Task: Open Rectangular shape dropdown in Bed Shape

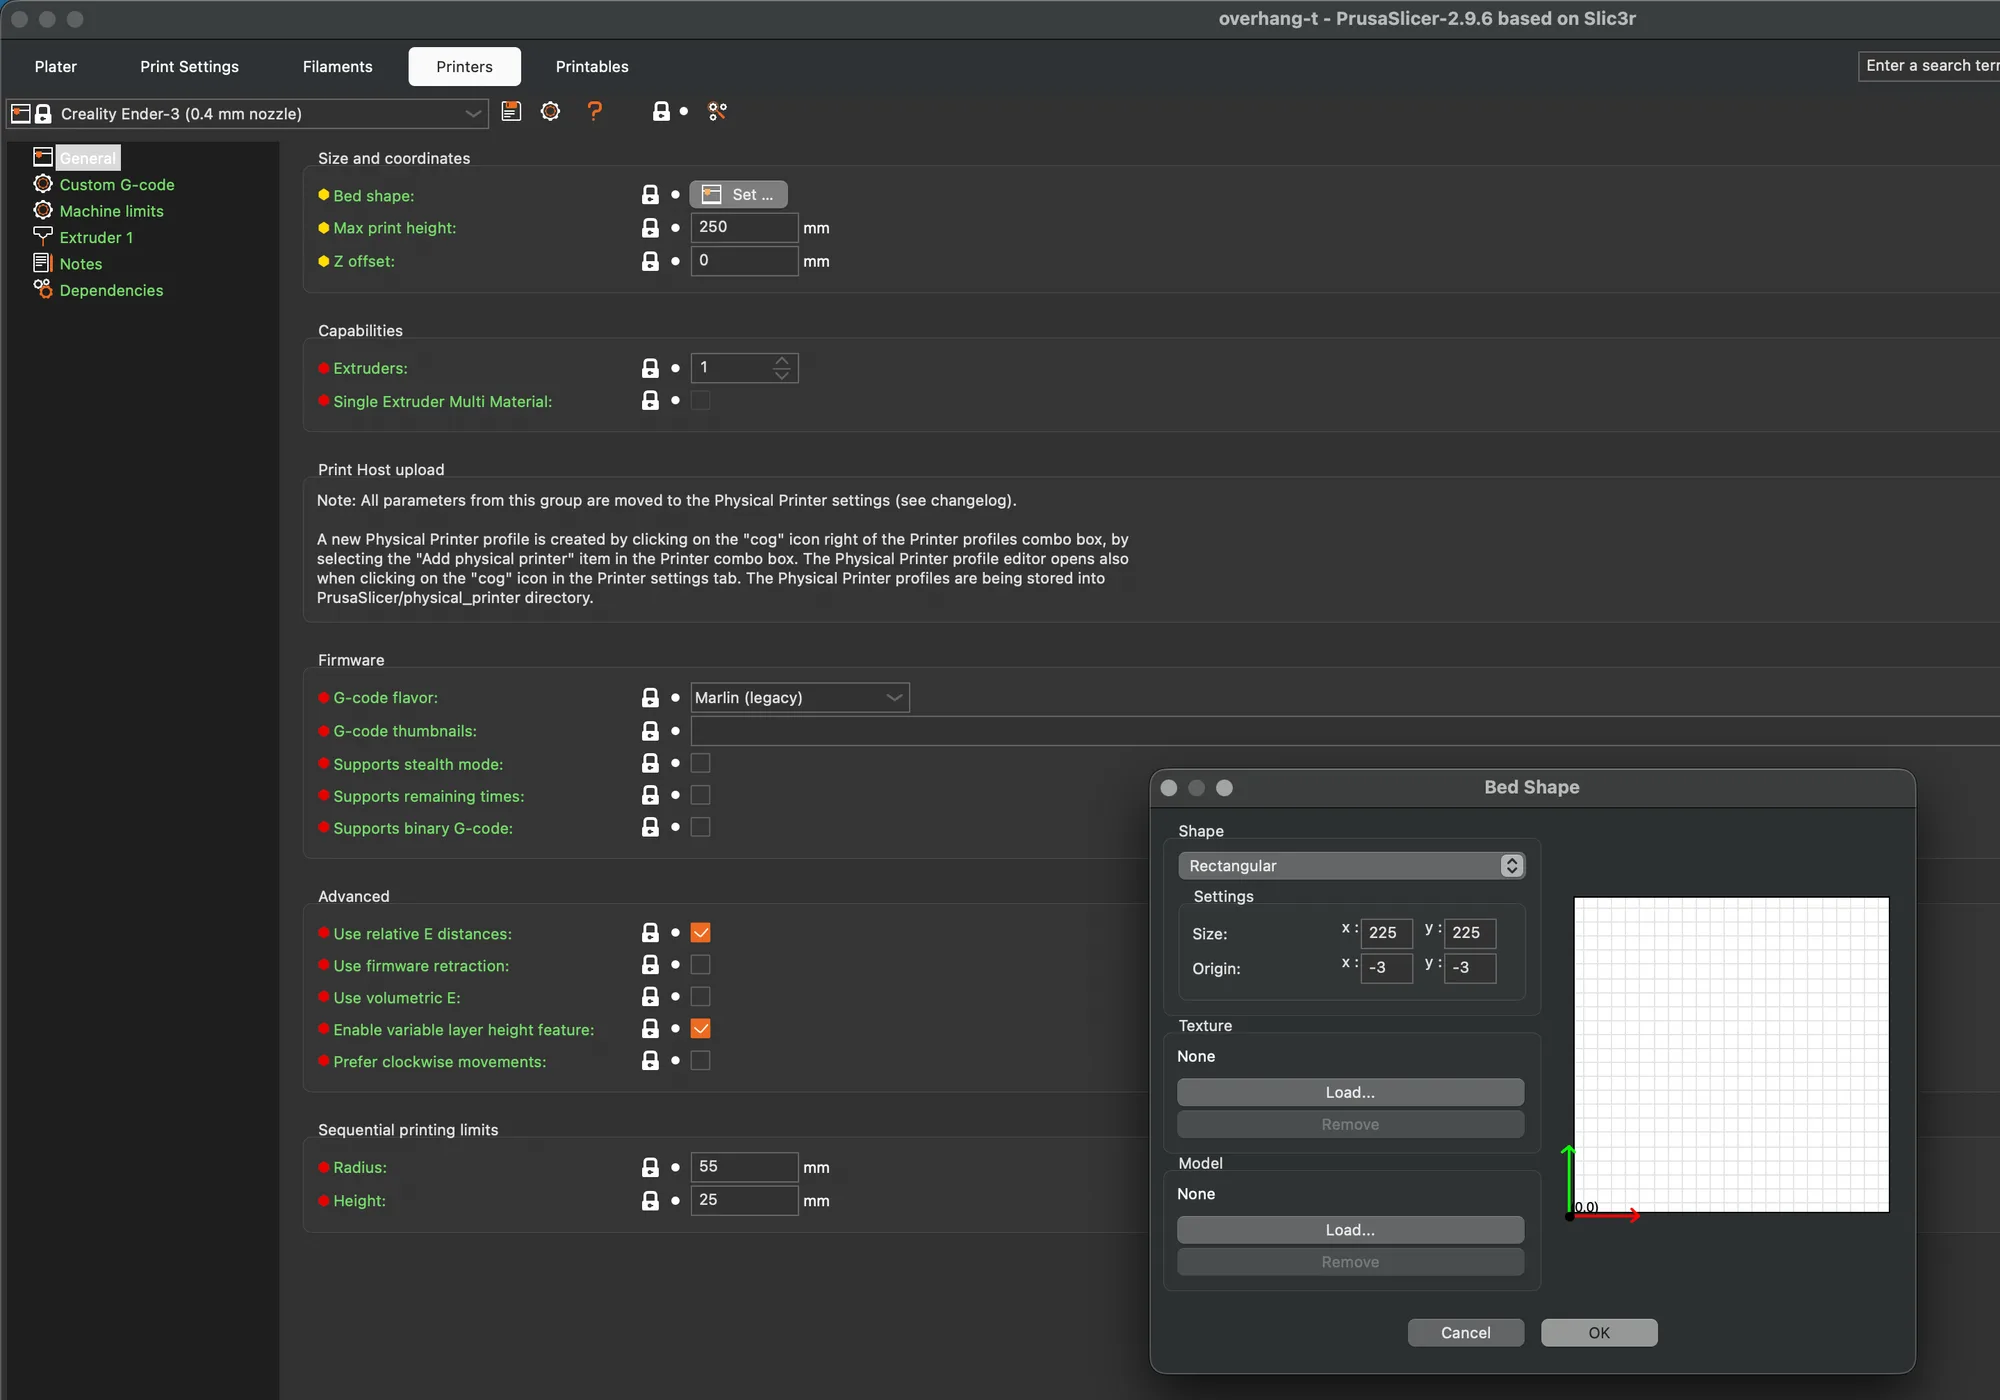Action: coord(1351,865)
